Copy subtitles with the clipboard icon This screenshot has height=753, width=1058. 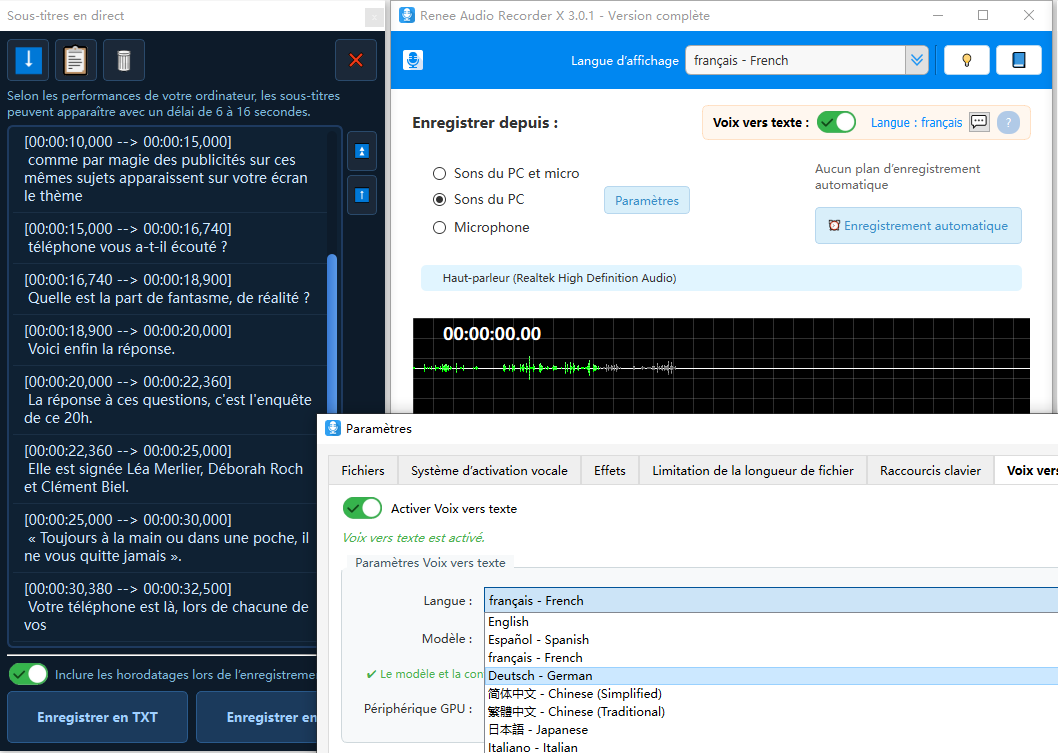pos(76,60)
